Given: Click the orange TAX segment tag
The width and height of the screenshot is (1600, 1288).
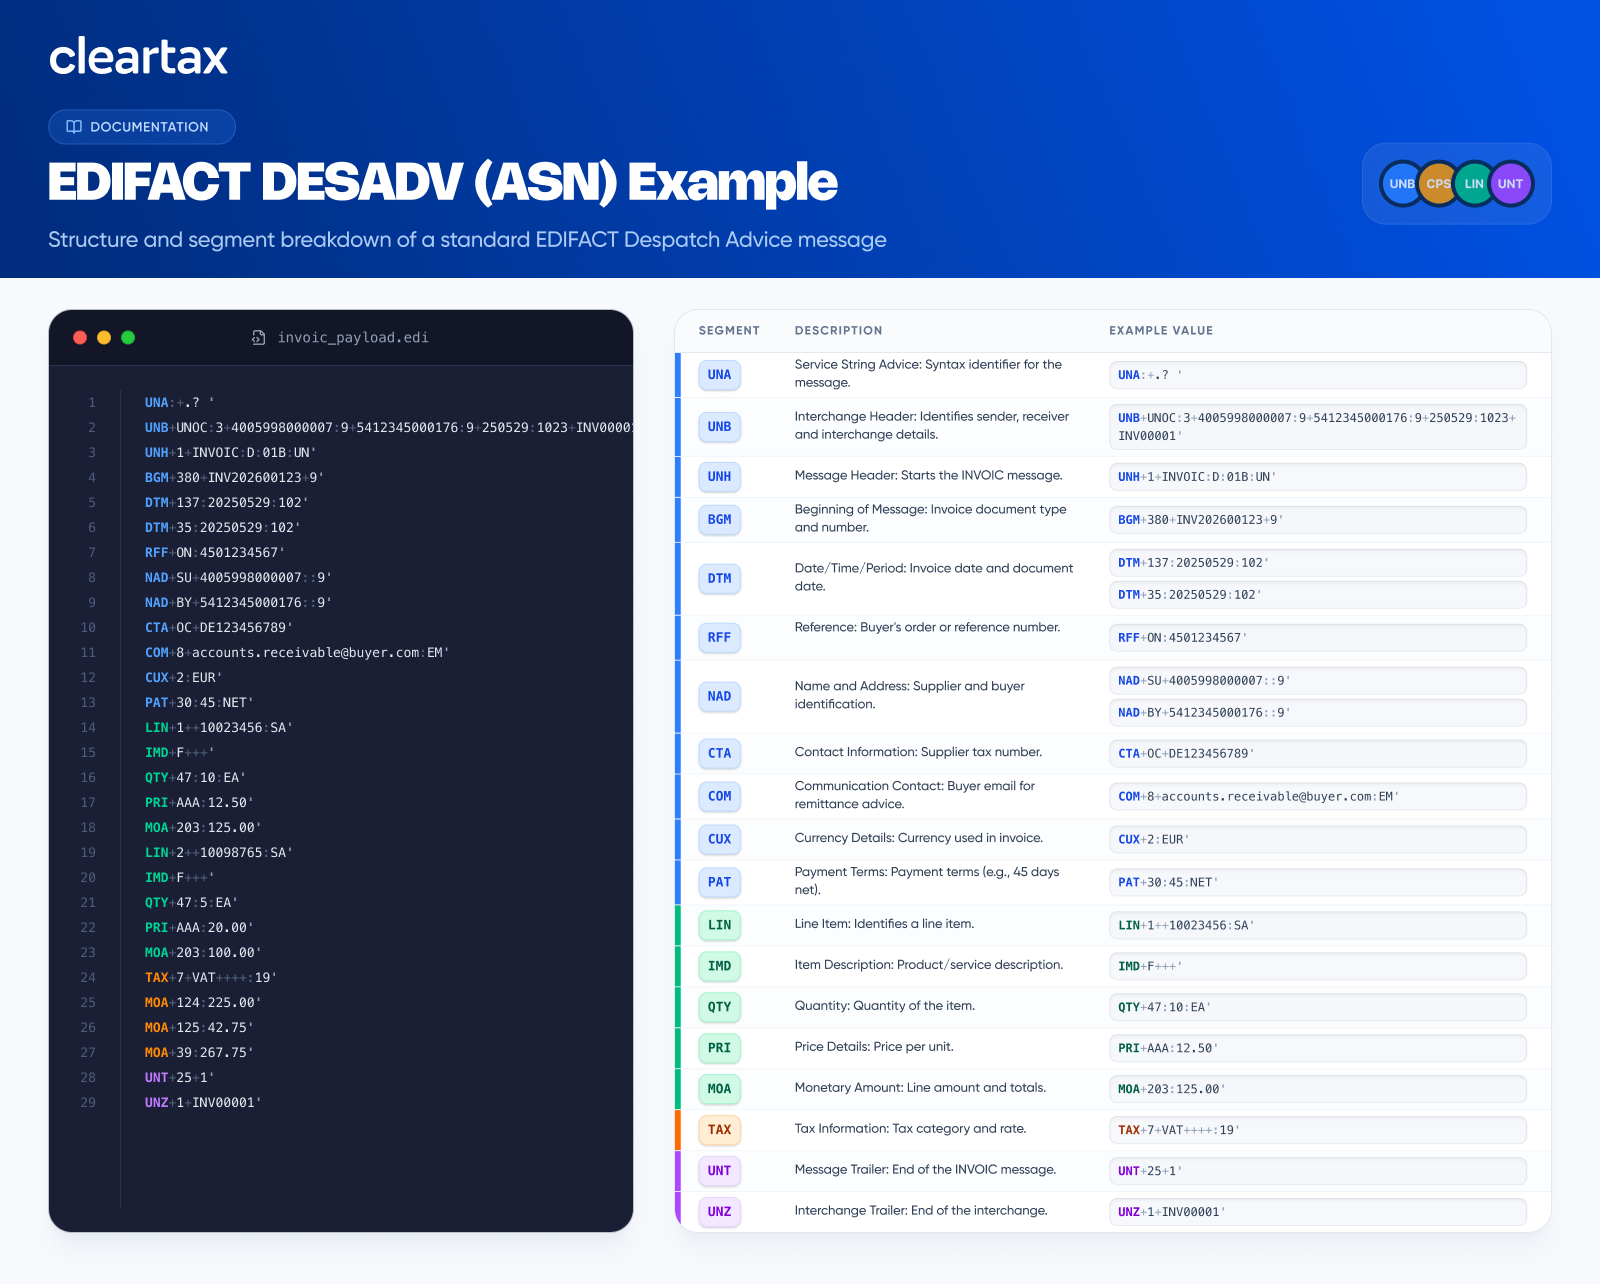Looking at the screenshot, I should [x=720, y=1131].
